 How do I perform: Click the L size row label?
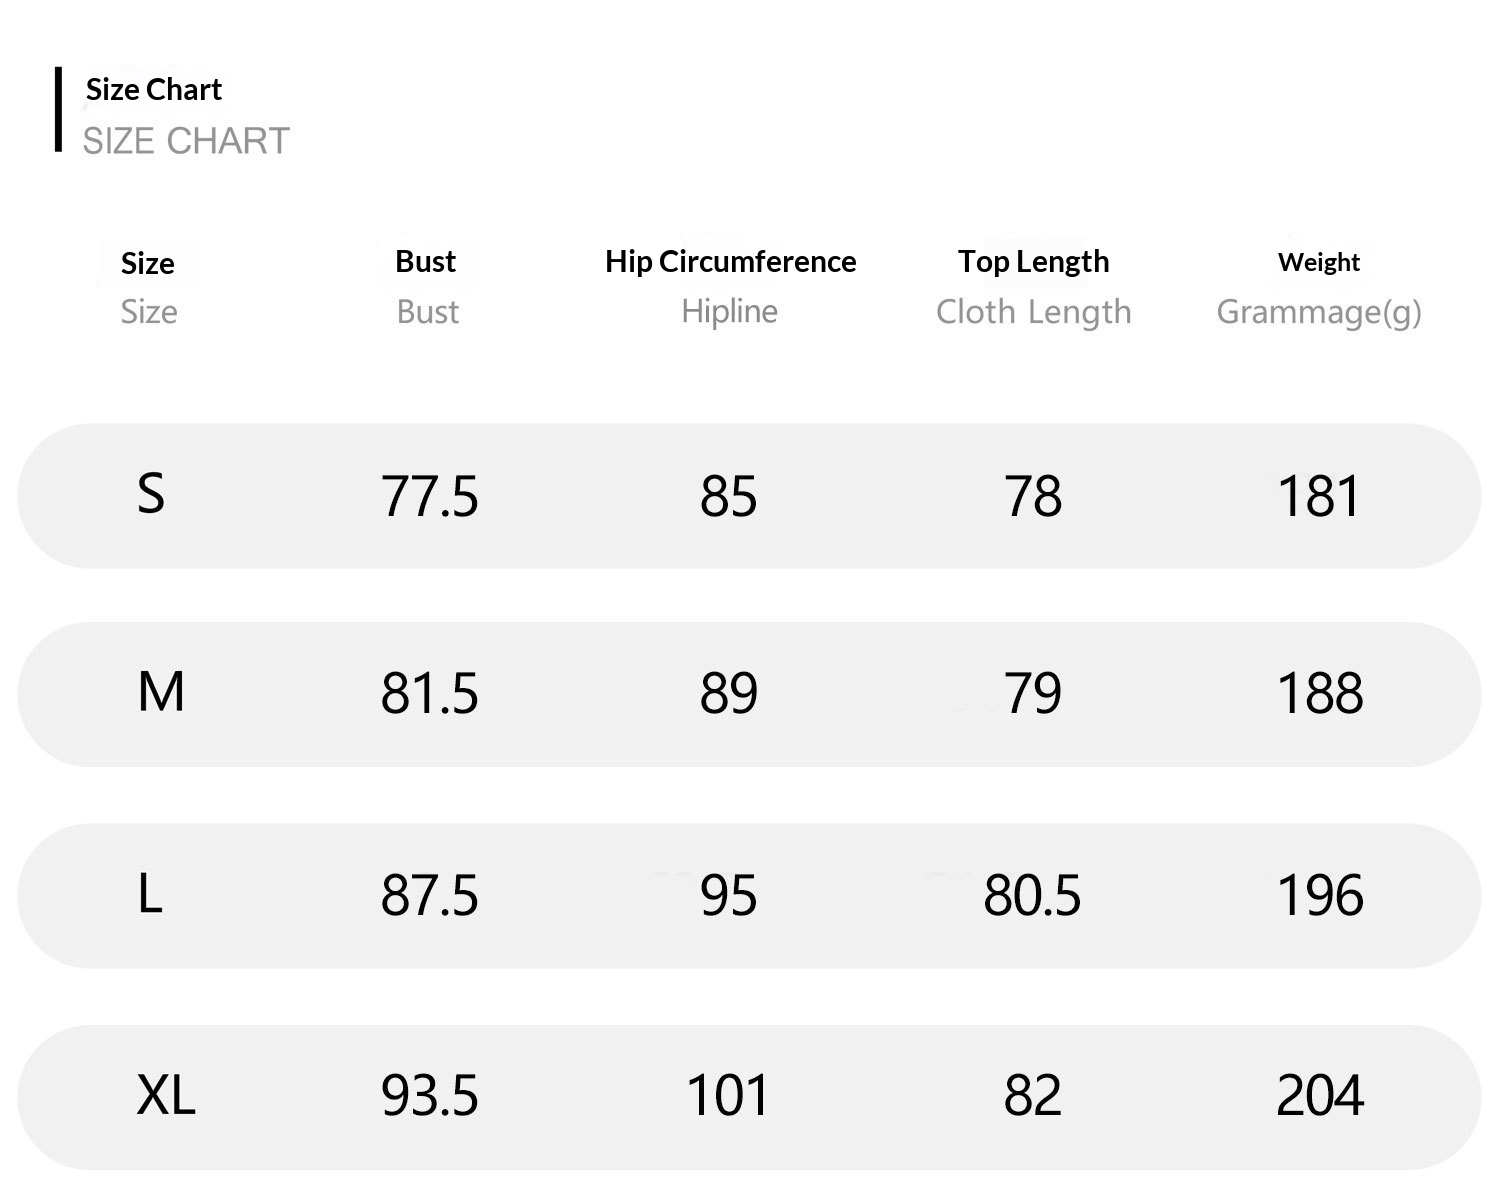(150, 893)
